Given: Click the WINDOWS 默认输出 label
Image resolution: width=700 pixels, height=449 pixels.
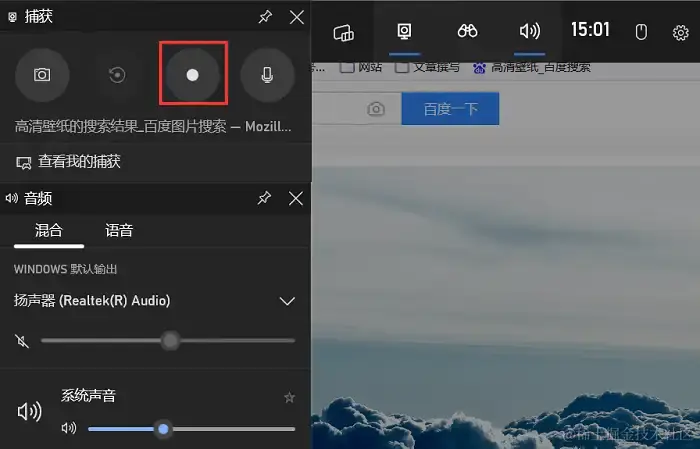Looking at the screenshot, I should click(x=66, y=269).
